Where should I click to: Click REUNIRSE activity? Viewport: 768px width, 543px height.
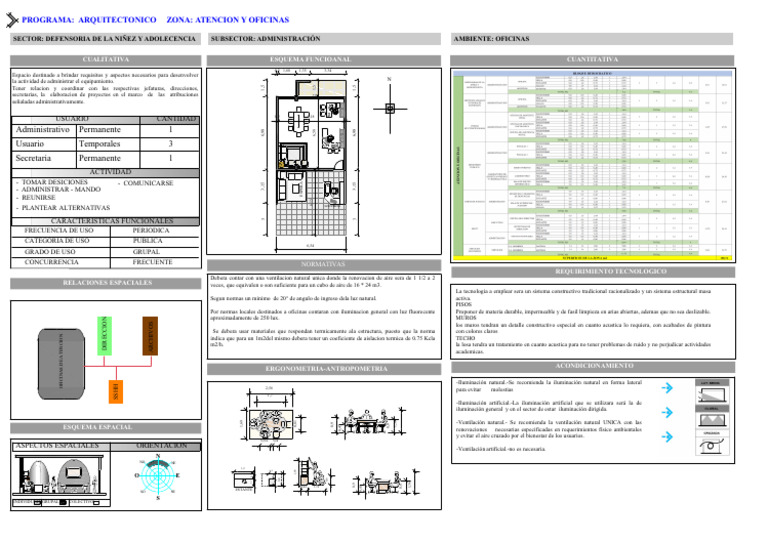[38, 198]
